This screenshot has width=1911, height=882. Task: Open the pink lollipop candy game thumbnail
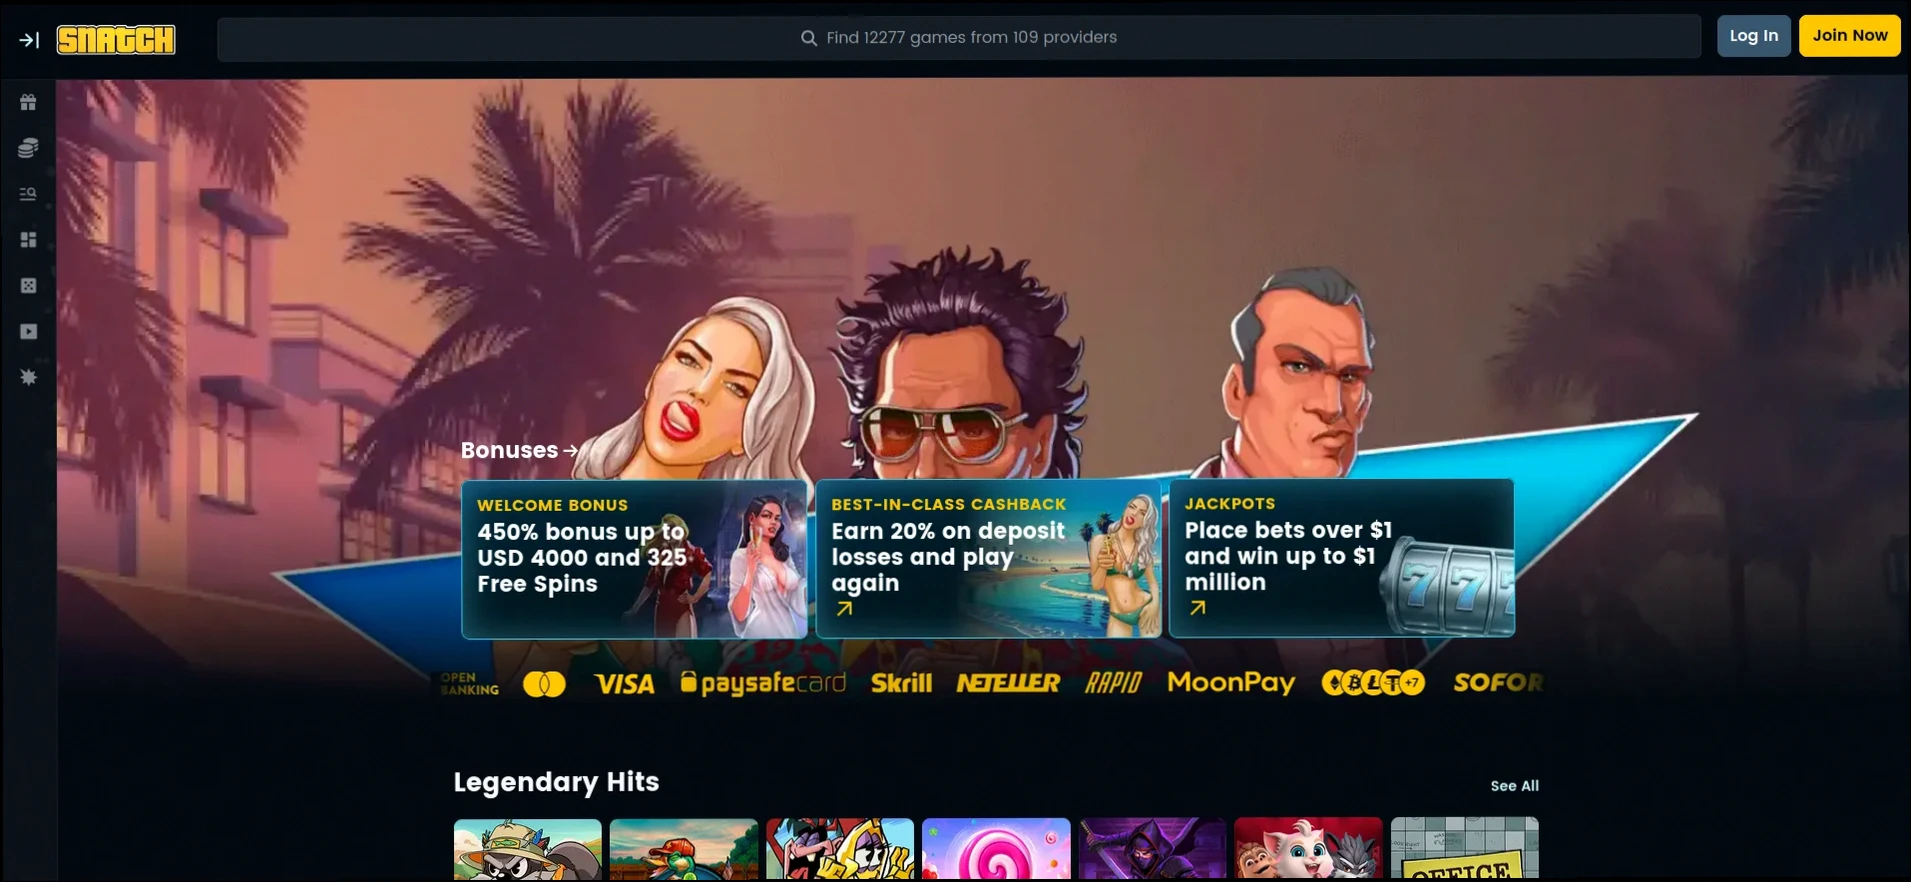pos(996,850)
